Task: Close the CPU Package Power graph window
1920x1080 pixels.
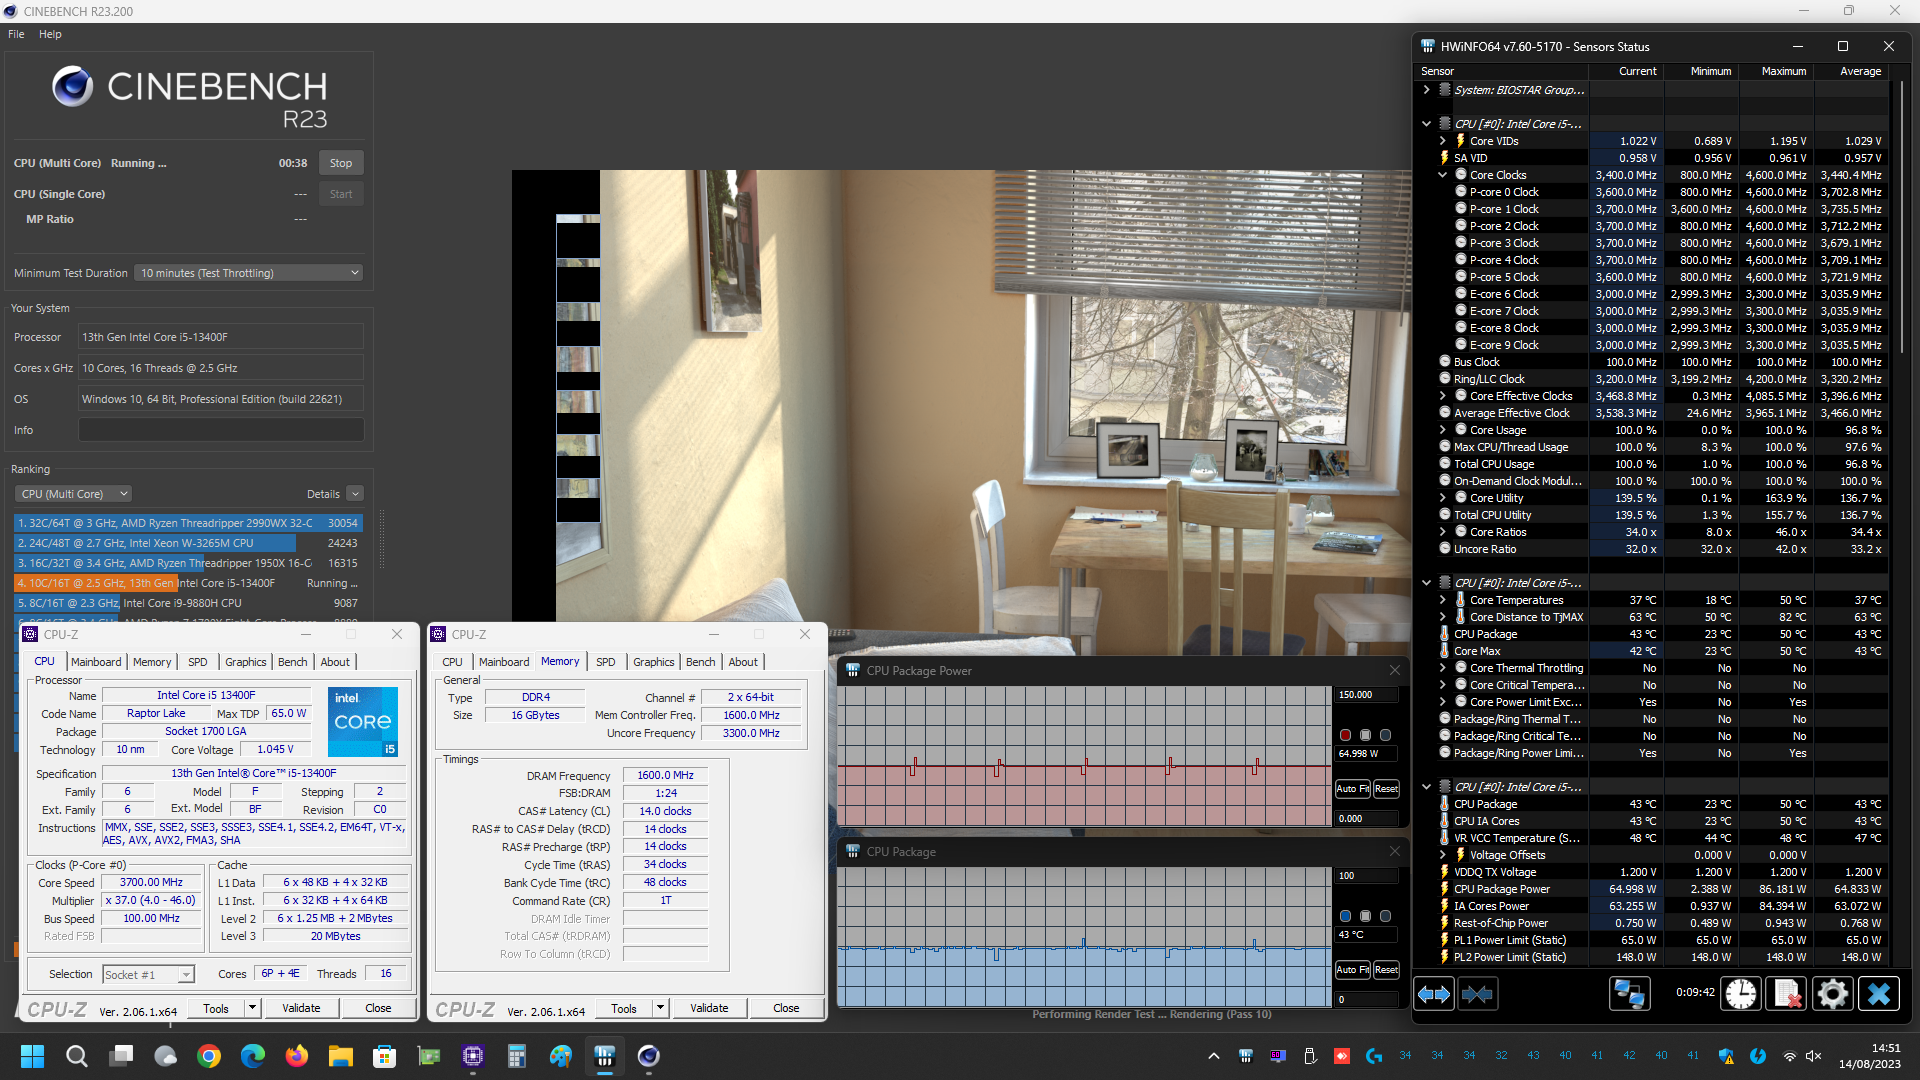Action: tap(1394, 670)
